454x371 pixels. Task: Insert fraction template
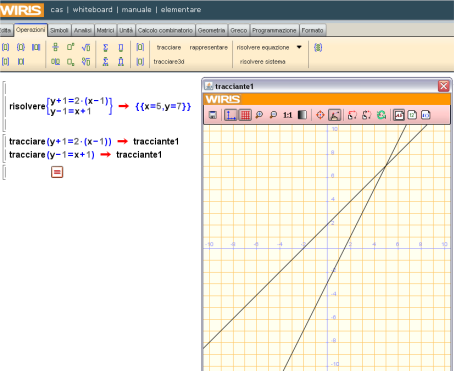click(55, 47)
